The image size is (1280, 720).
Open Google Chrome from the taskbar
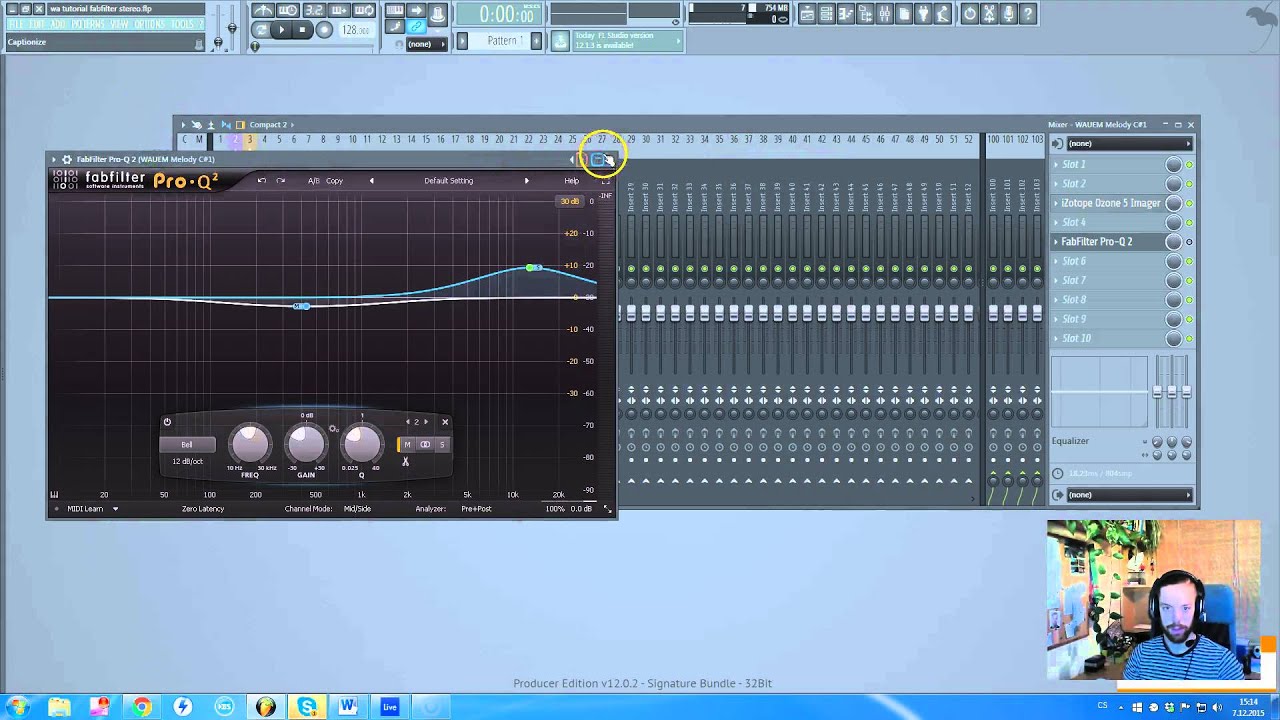click(141, 707)
